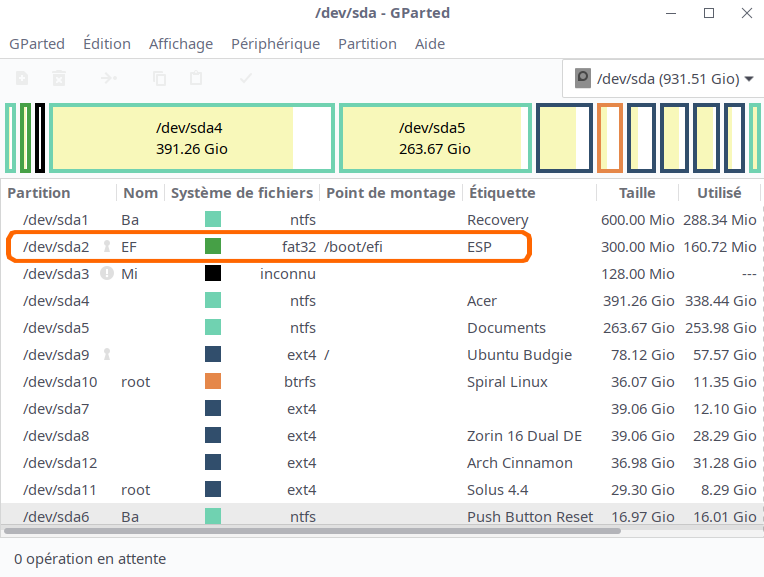Click the New partition toolbar icon
764x577 pixels.
pos(22,78)
